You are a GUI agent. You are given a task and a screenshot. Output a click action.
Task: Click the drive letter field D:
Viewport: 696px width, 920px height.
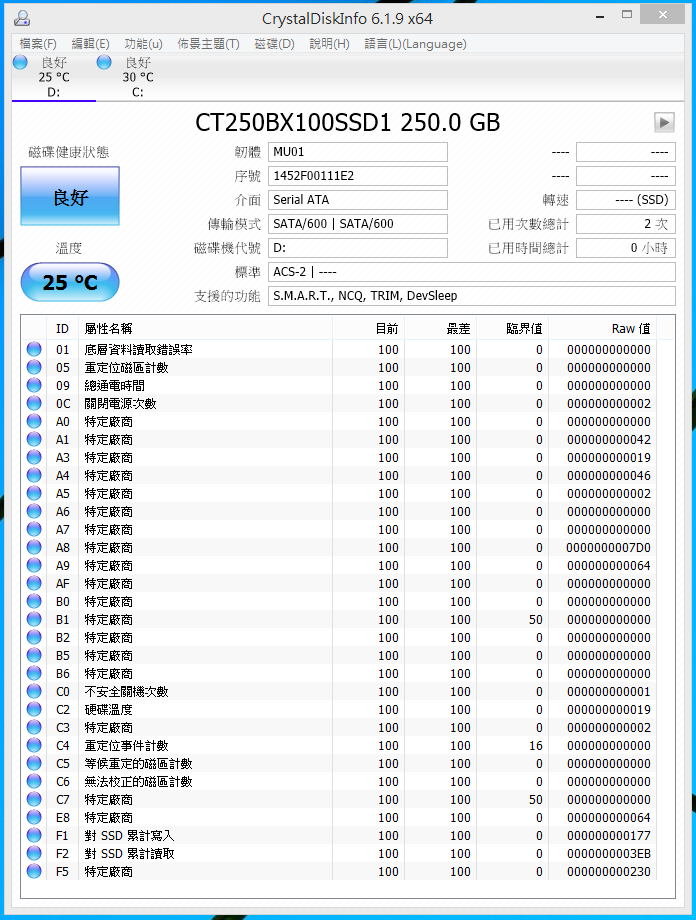(358, 248)
